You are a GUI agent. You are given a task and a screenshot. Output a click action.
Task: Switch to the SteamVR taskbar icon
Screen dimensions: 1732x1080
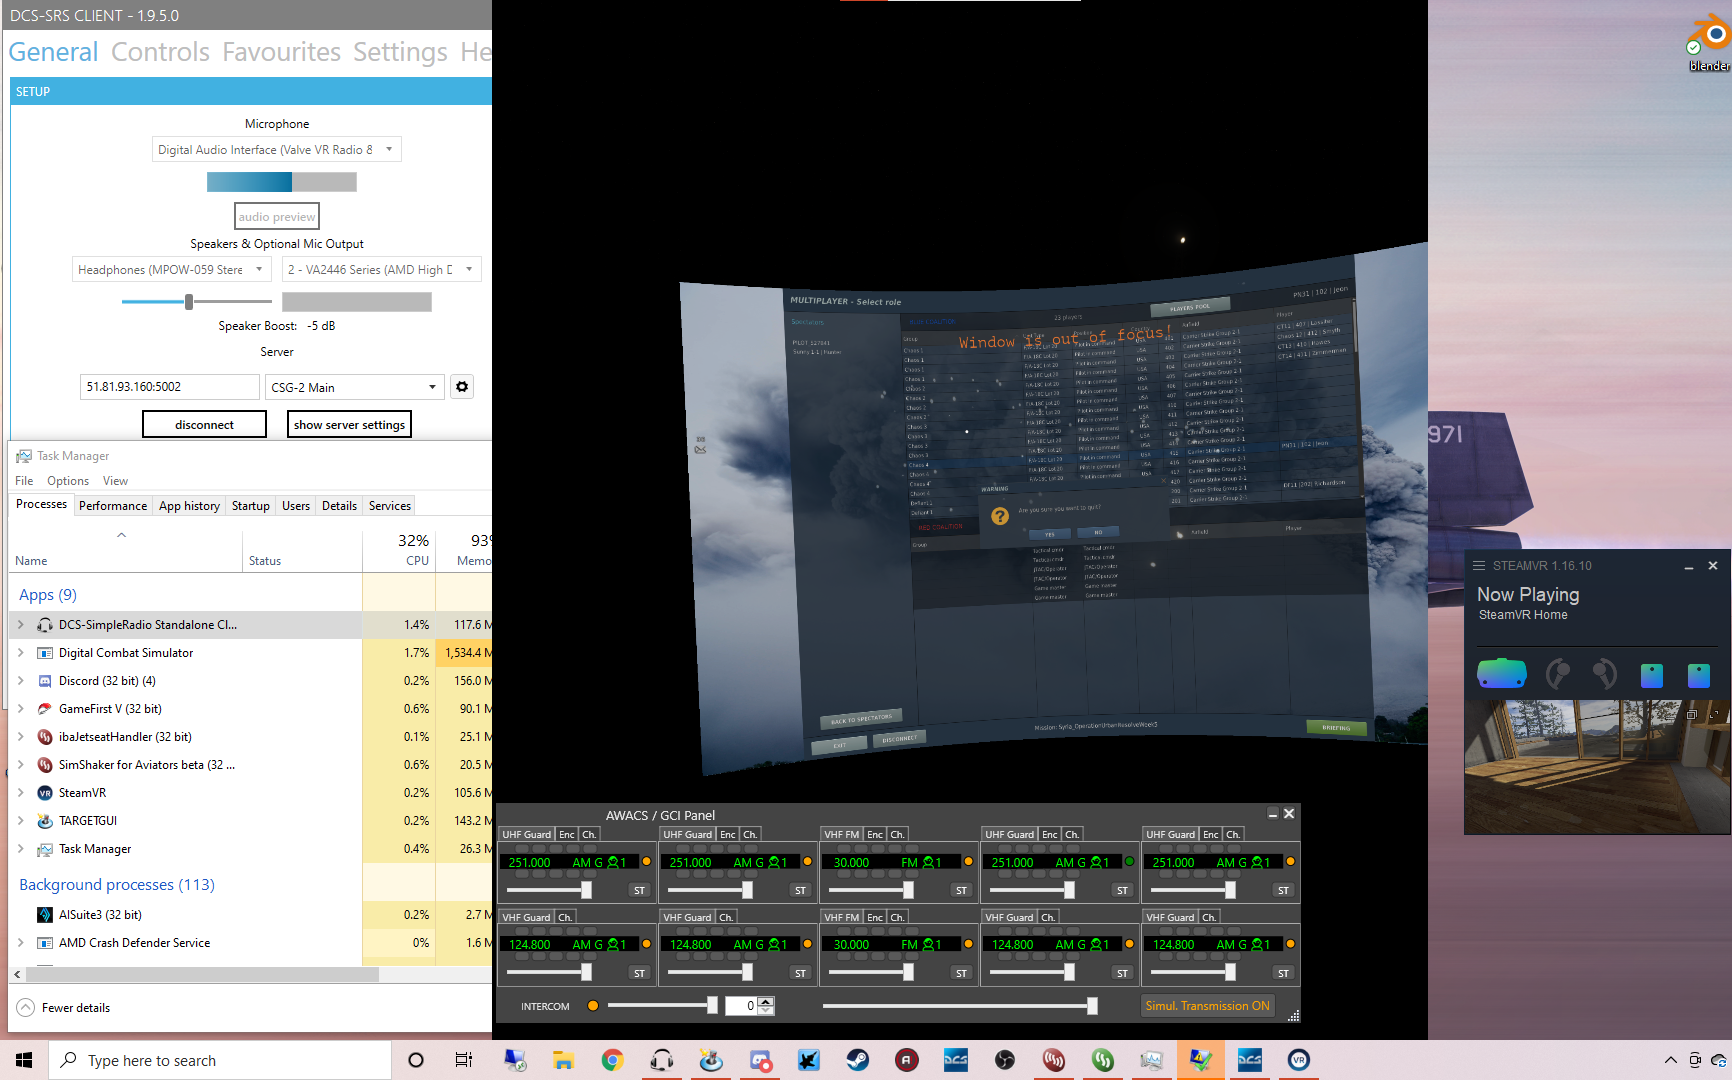pos(1298,1060)
